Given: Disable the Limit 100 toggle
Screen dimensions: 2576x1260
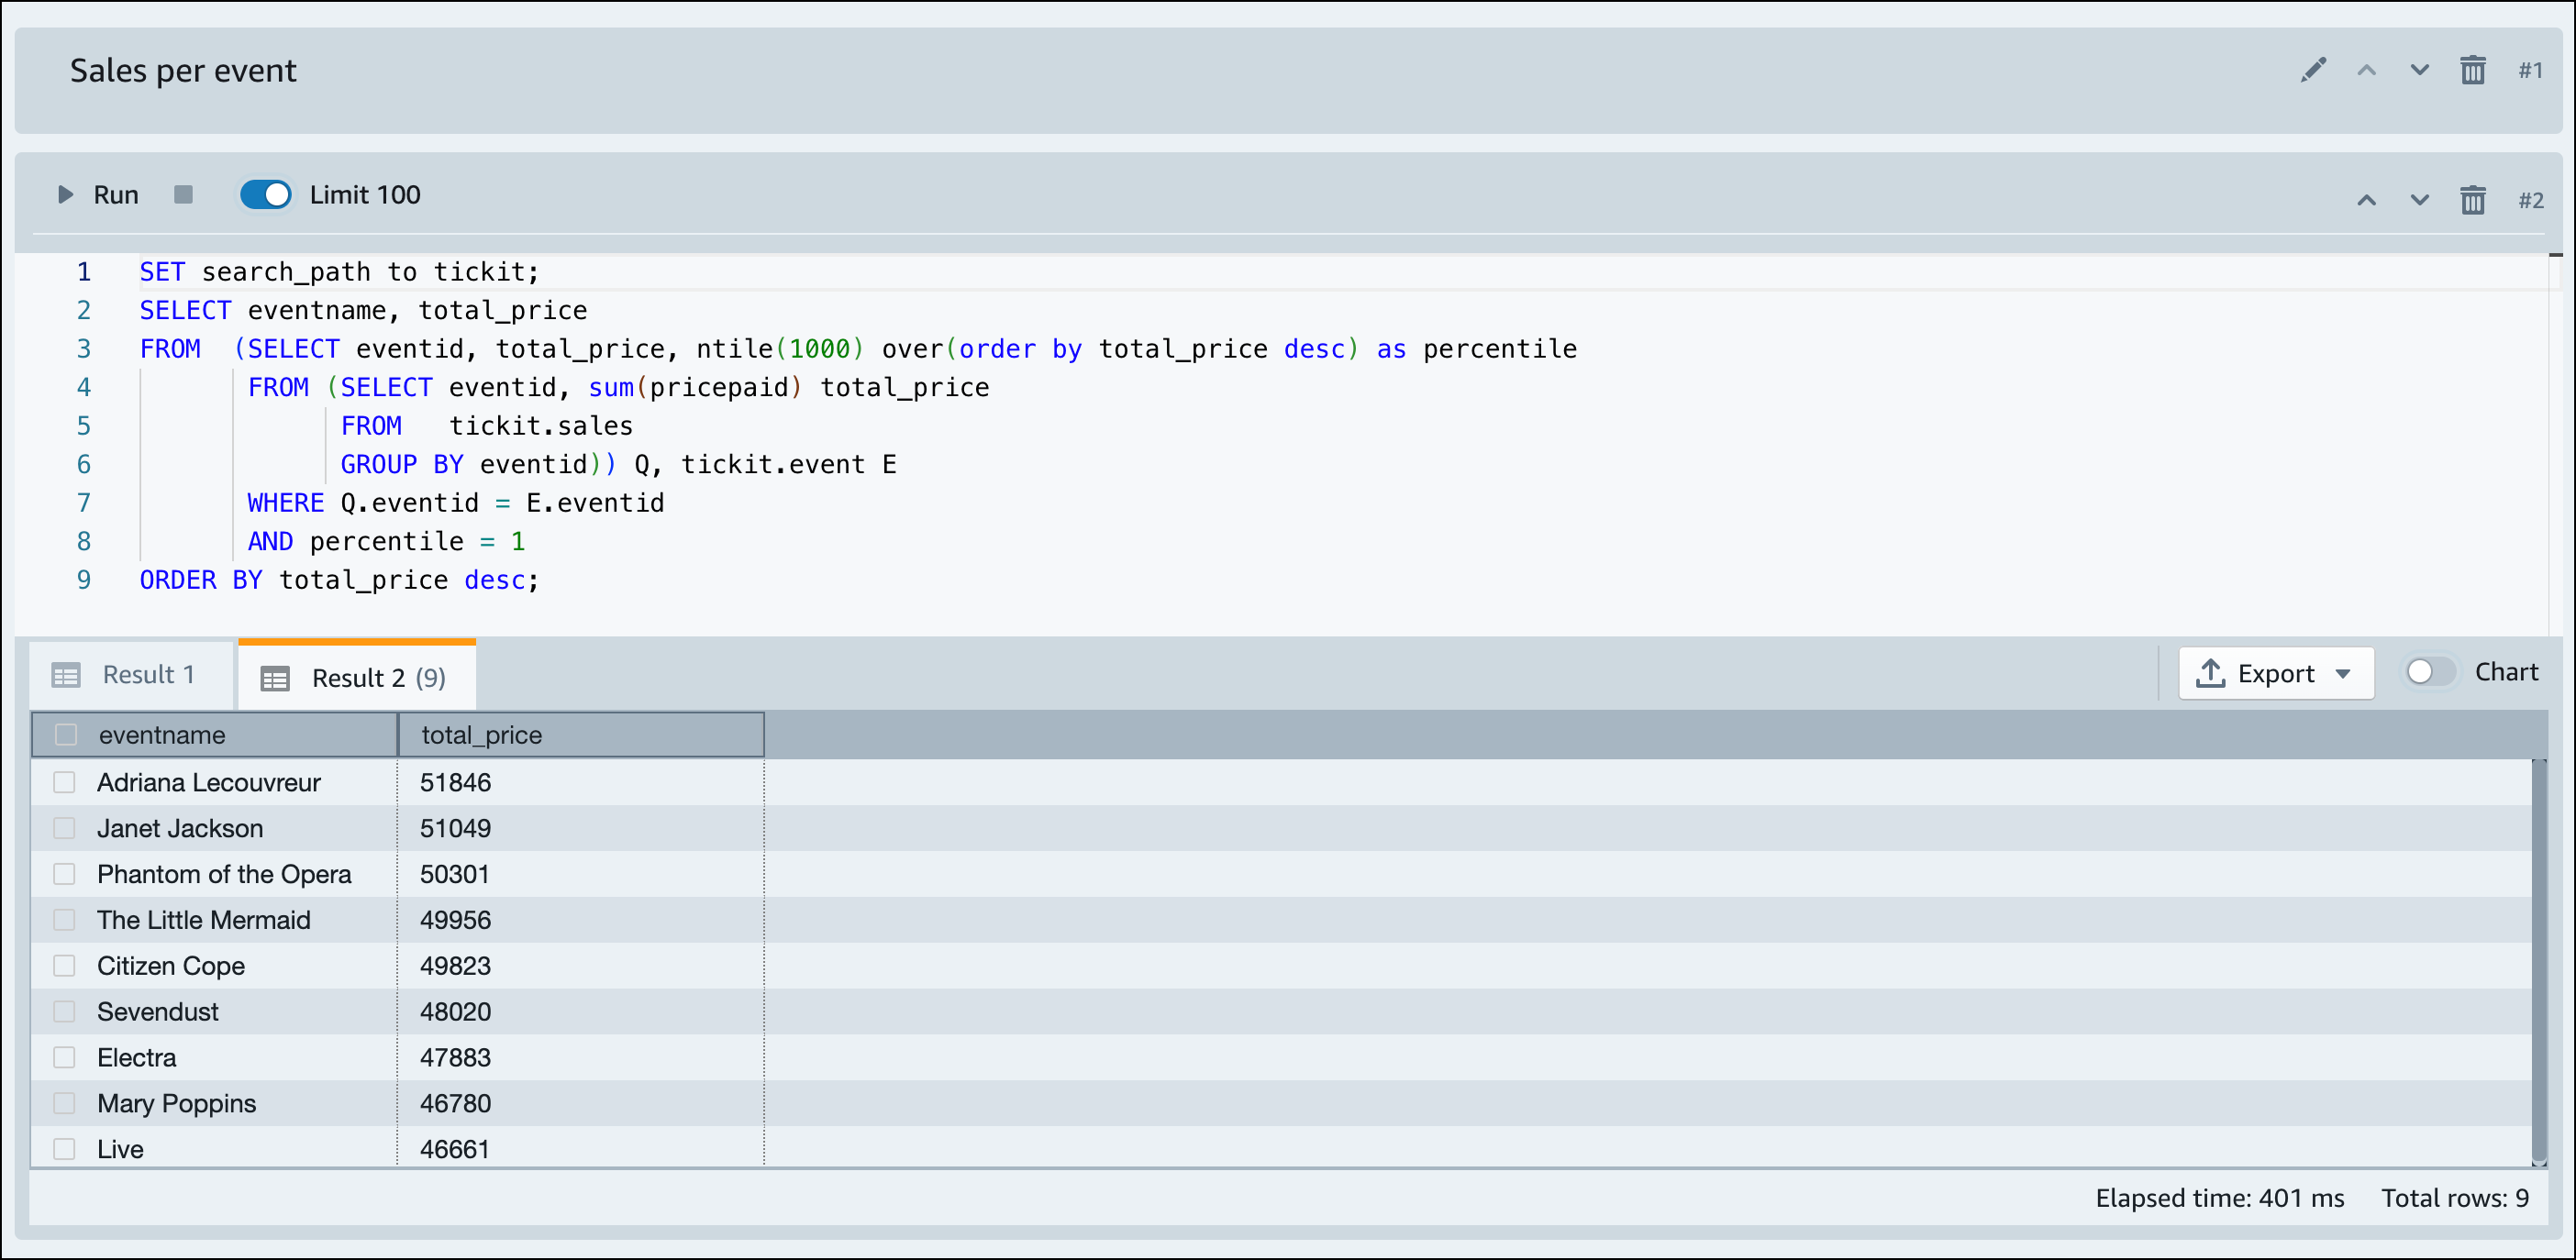Looking at the screenshot, I should [265, 194].
